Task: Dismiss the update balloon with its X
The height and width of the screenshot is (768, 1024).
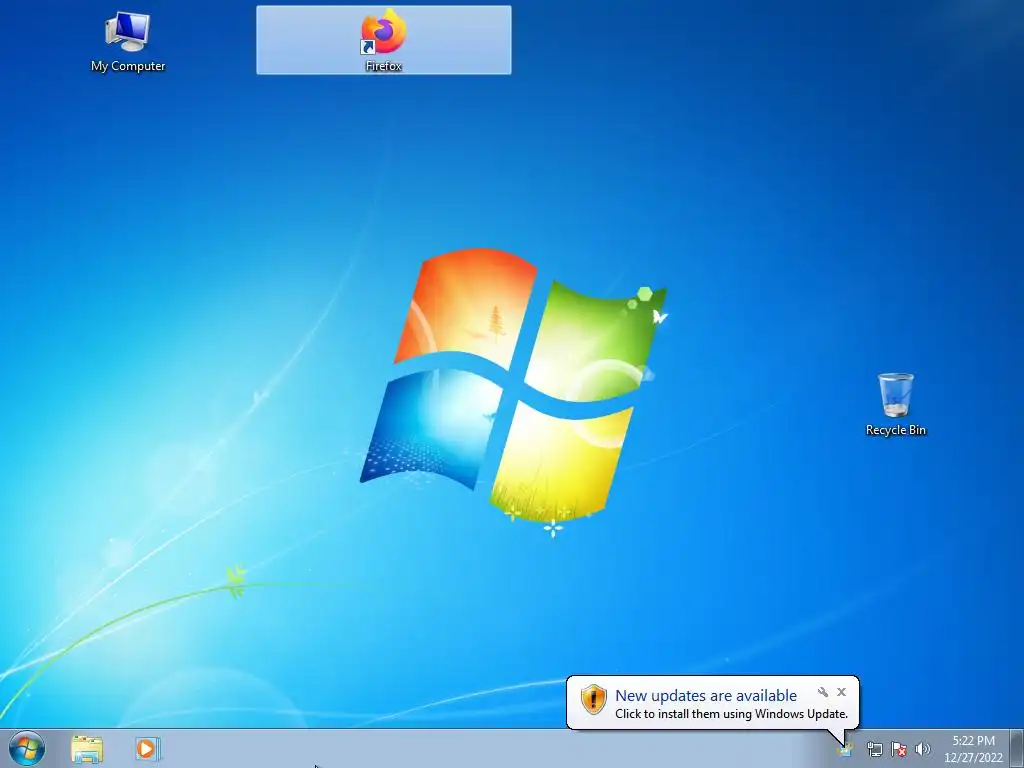Action: click(841, 692)
